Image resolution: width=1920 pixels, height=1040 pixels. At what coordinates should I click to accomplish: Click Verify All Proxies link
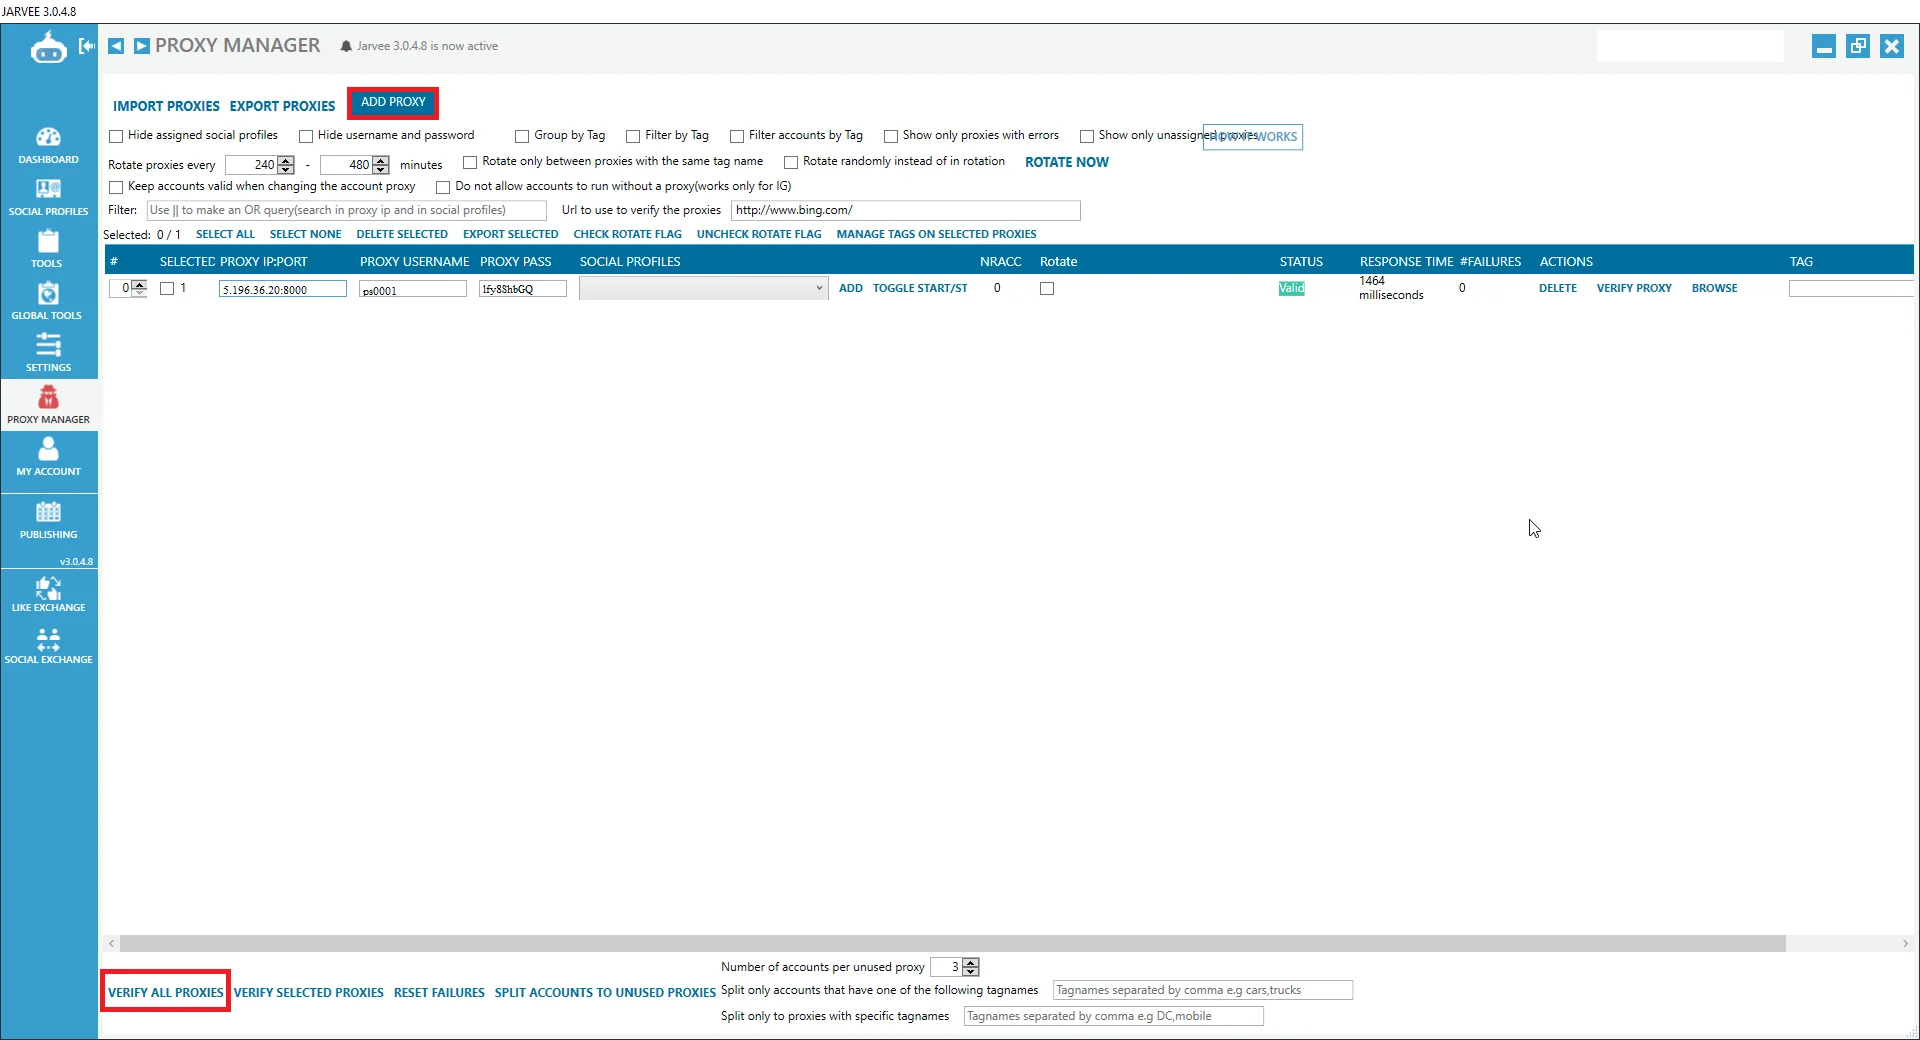click(166, 992)
